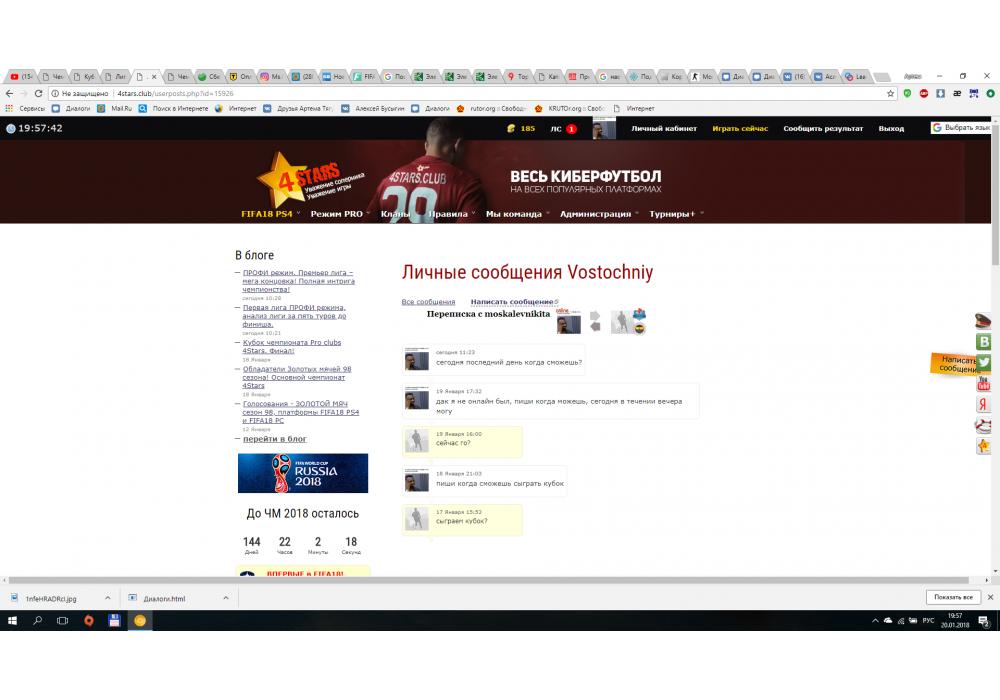Expand the "Администрация" menu
Image resolution: width=1000 pixels, height=700 pixels.
pos(599,214)
